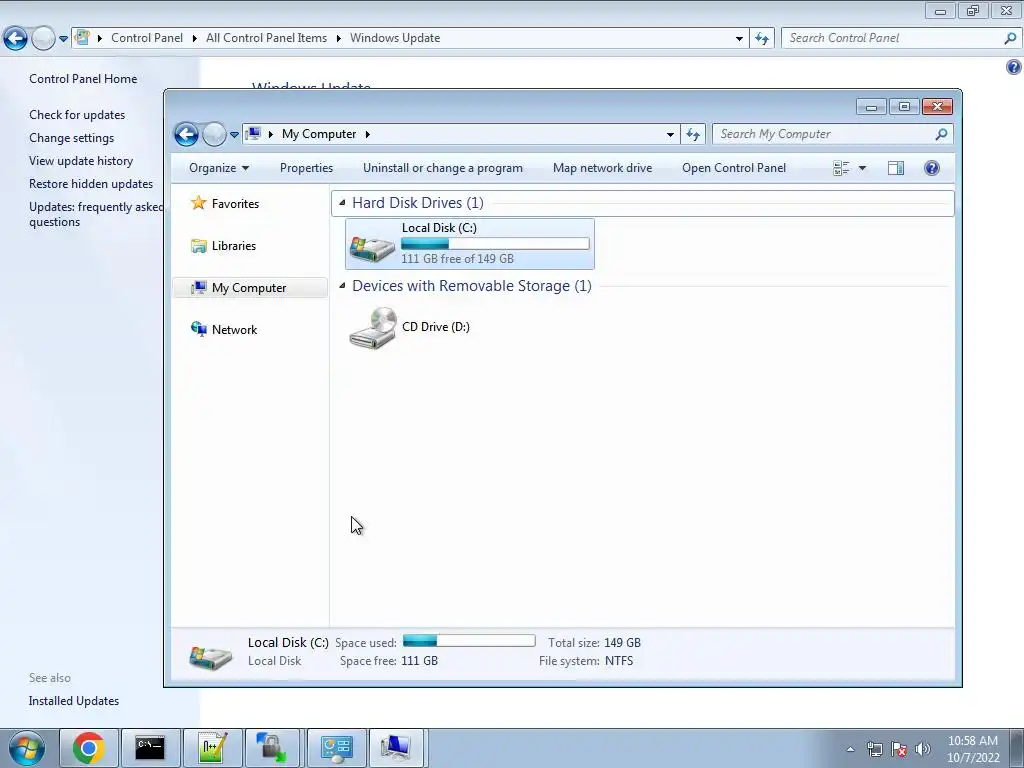The image size is (1024, 768).
Task: Expand arrow after My Computer in address bar
Action: pyautogui.click(x=368, y=134)
